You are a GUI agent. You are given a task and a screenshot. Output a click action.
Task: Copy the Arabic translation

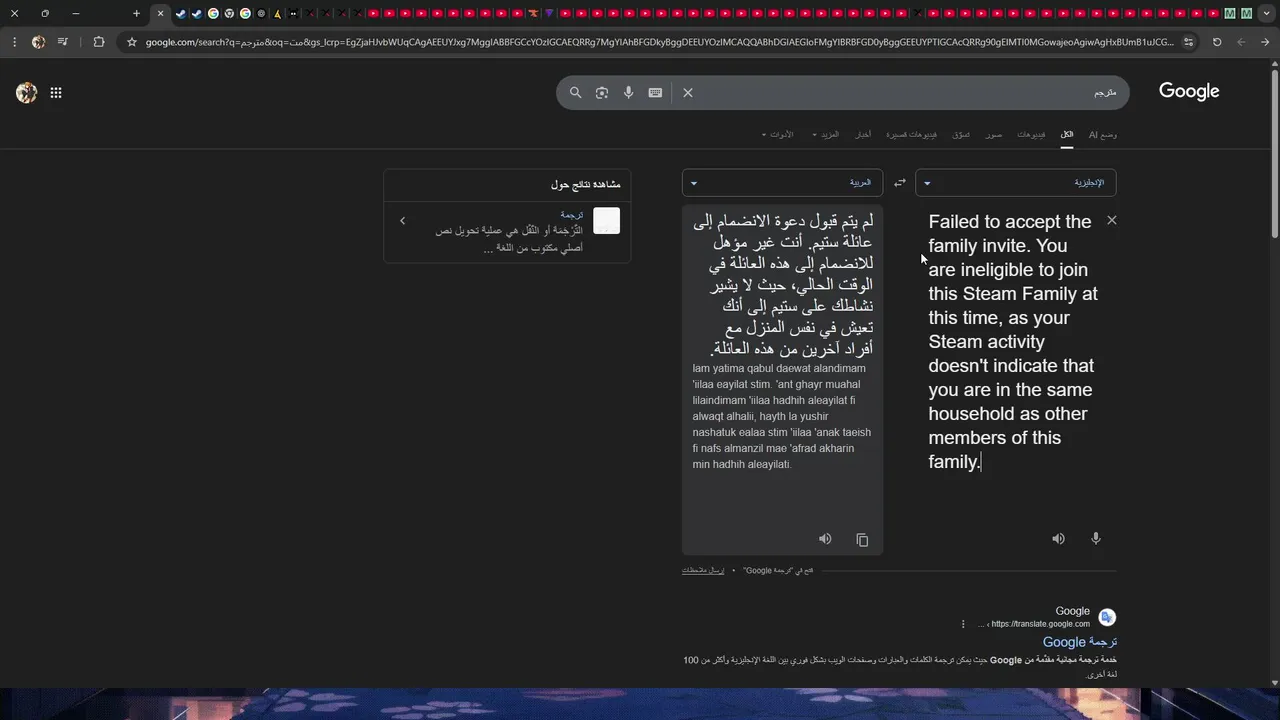862,539
